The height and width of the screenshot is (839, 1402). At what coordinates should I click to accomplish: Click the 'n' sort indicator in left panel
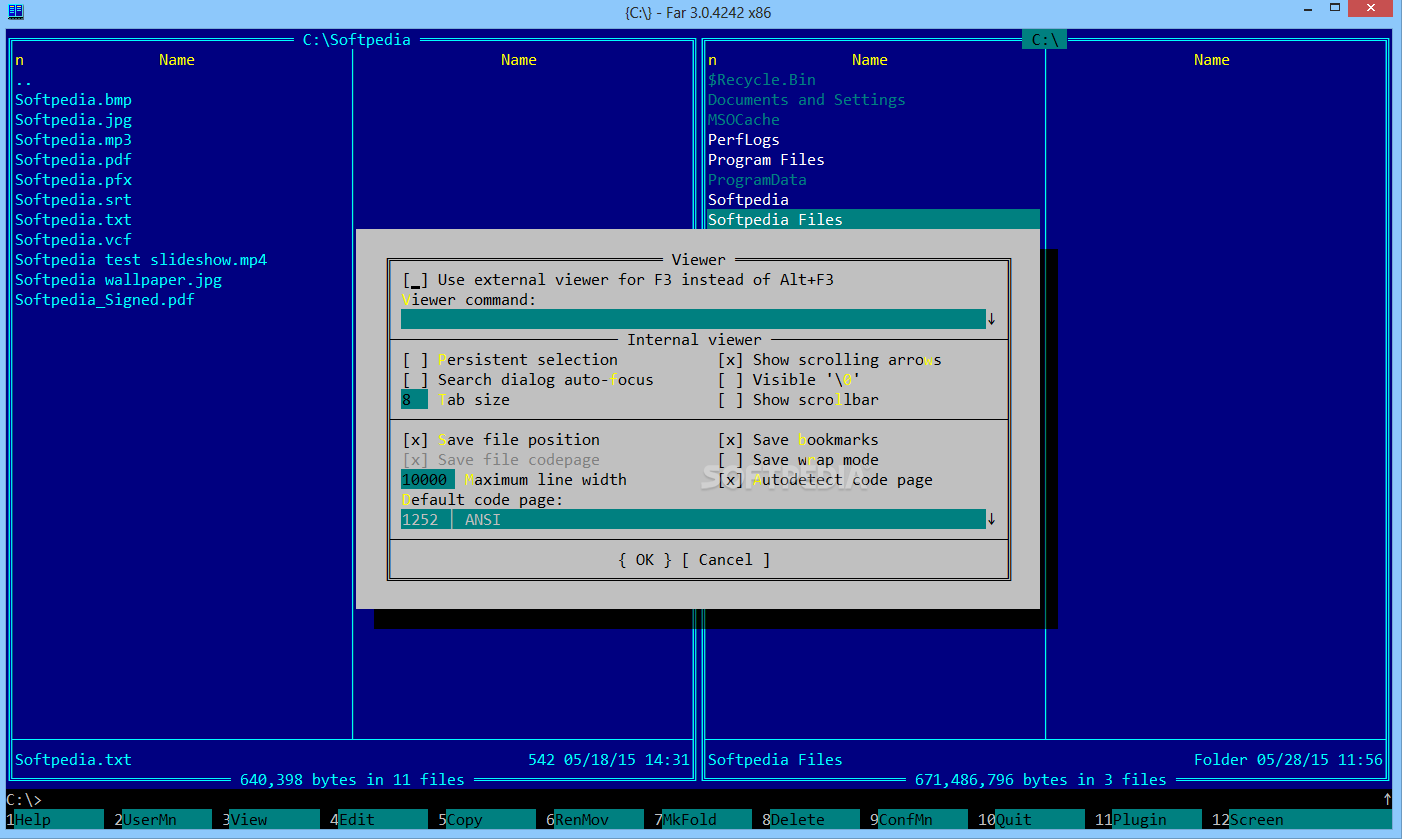(19, 60)
